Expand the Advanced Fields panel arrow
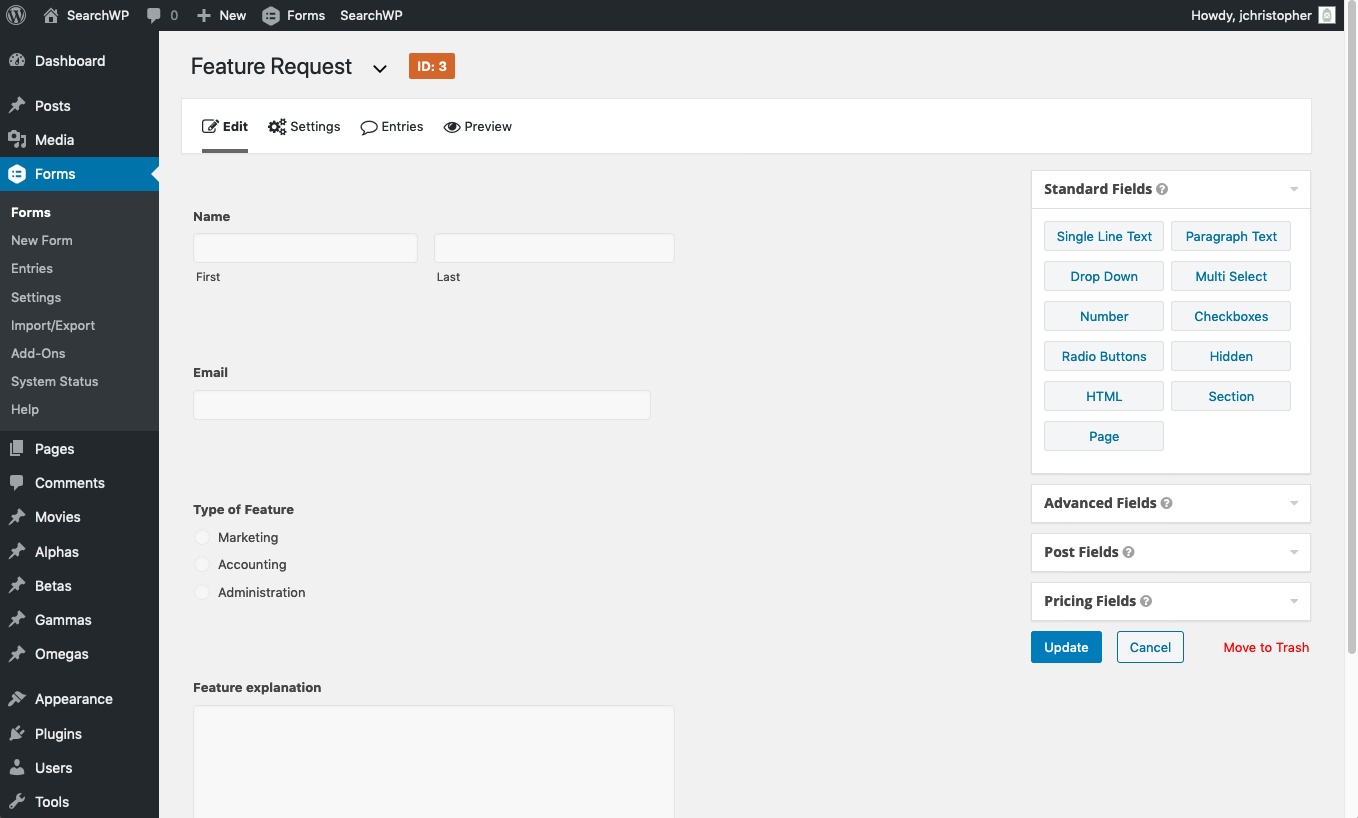 [x=1294, y=503]
